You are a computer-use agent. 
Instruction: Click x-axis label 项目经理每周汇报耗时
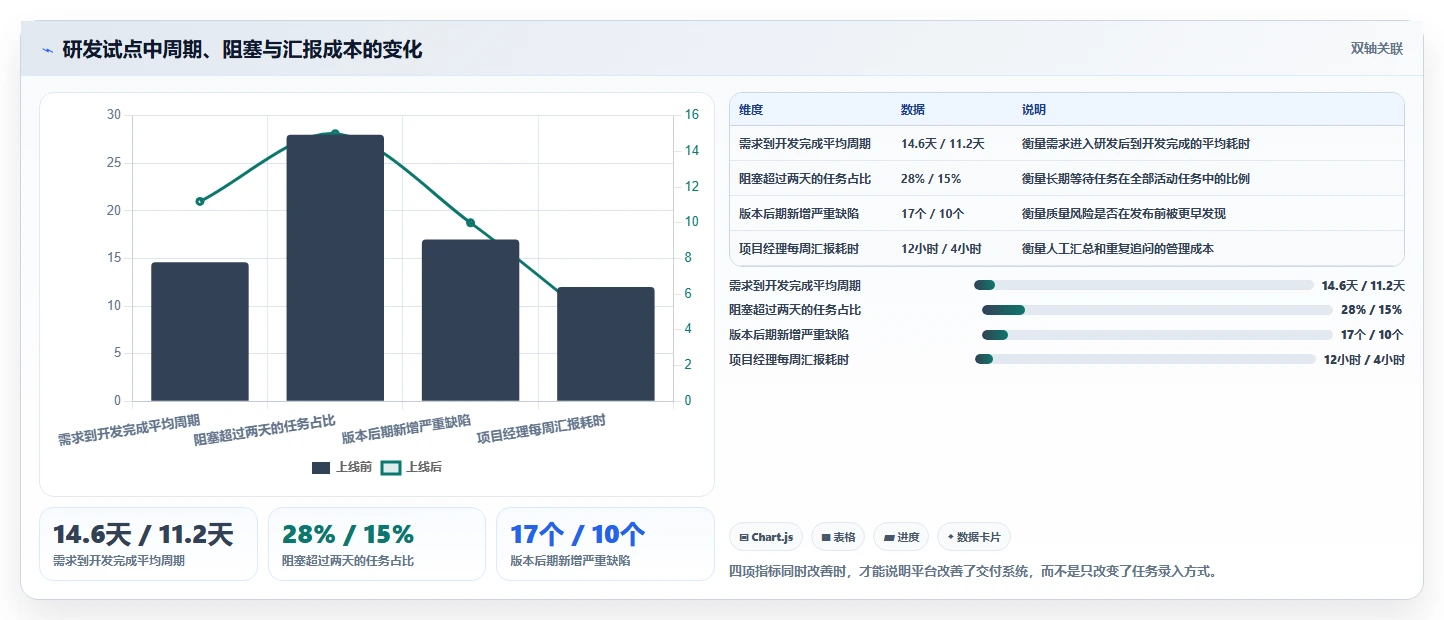pos(541,428)
